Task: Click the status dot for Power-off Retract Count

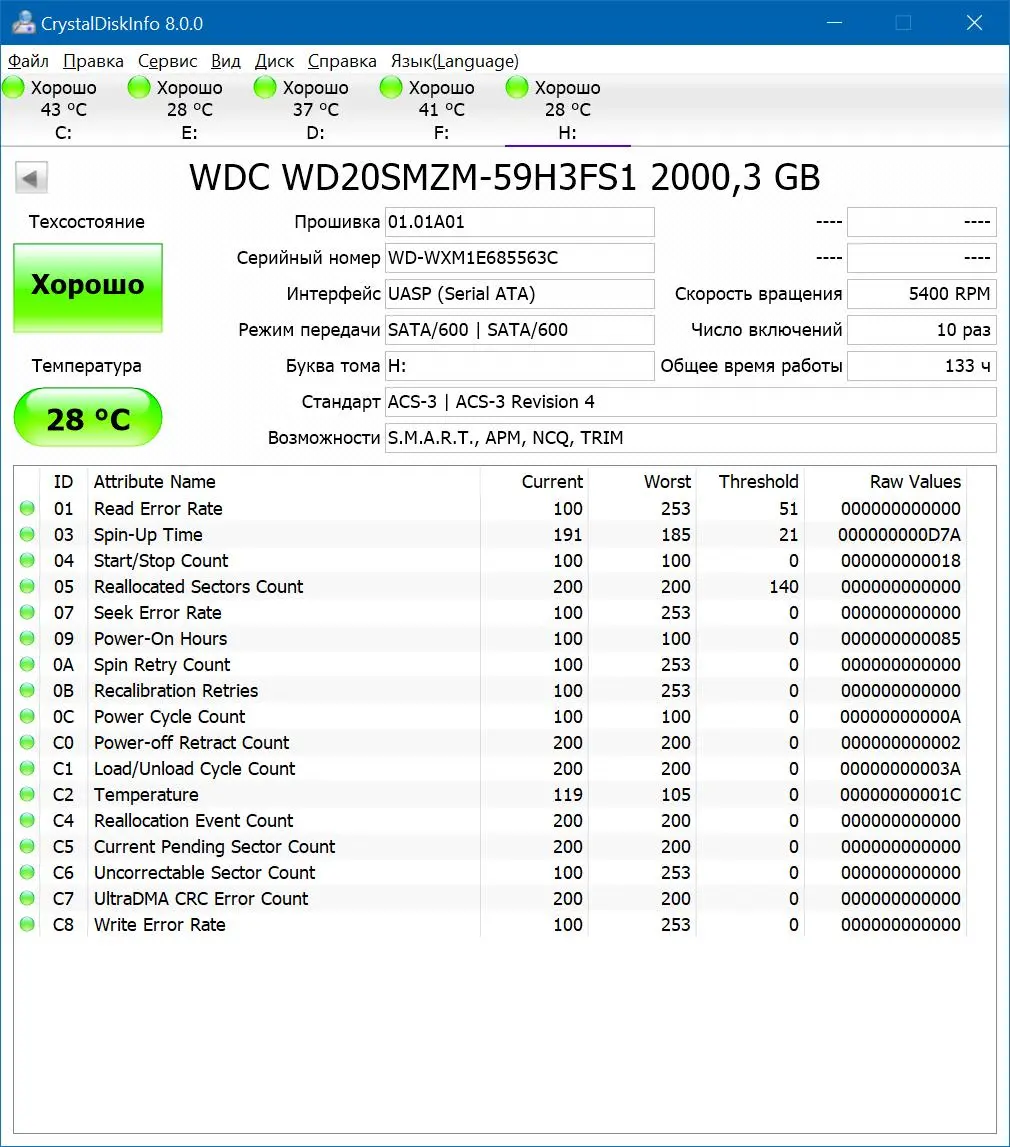Action: (27, 742)
